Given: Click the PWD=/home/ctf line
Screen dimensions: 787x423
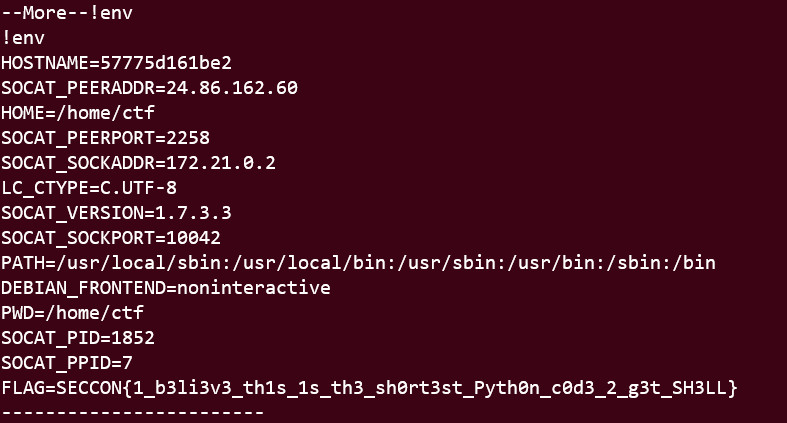Looking at the screenshot, I should tap(73, 313).
